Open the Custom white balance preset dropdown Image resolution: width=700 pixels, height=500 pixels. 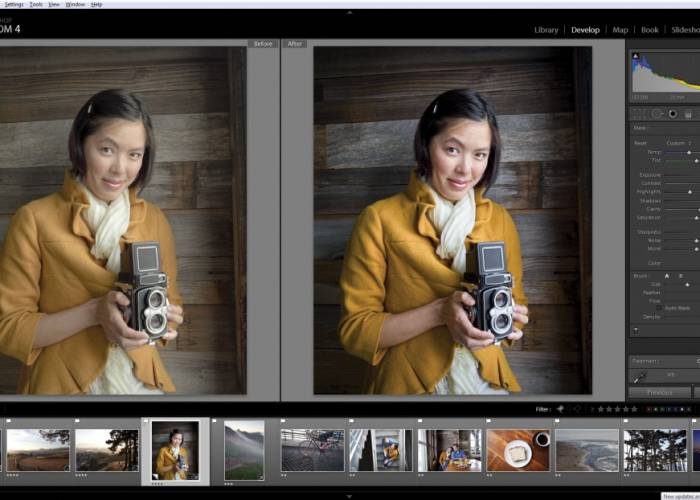(679, 143)
